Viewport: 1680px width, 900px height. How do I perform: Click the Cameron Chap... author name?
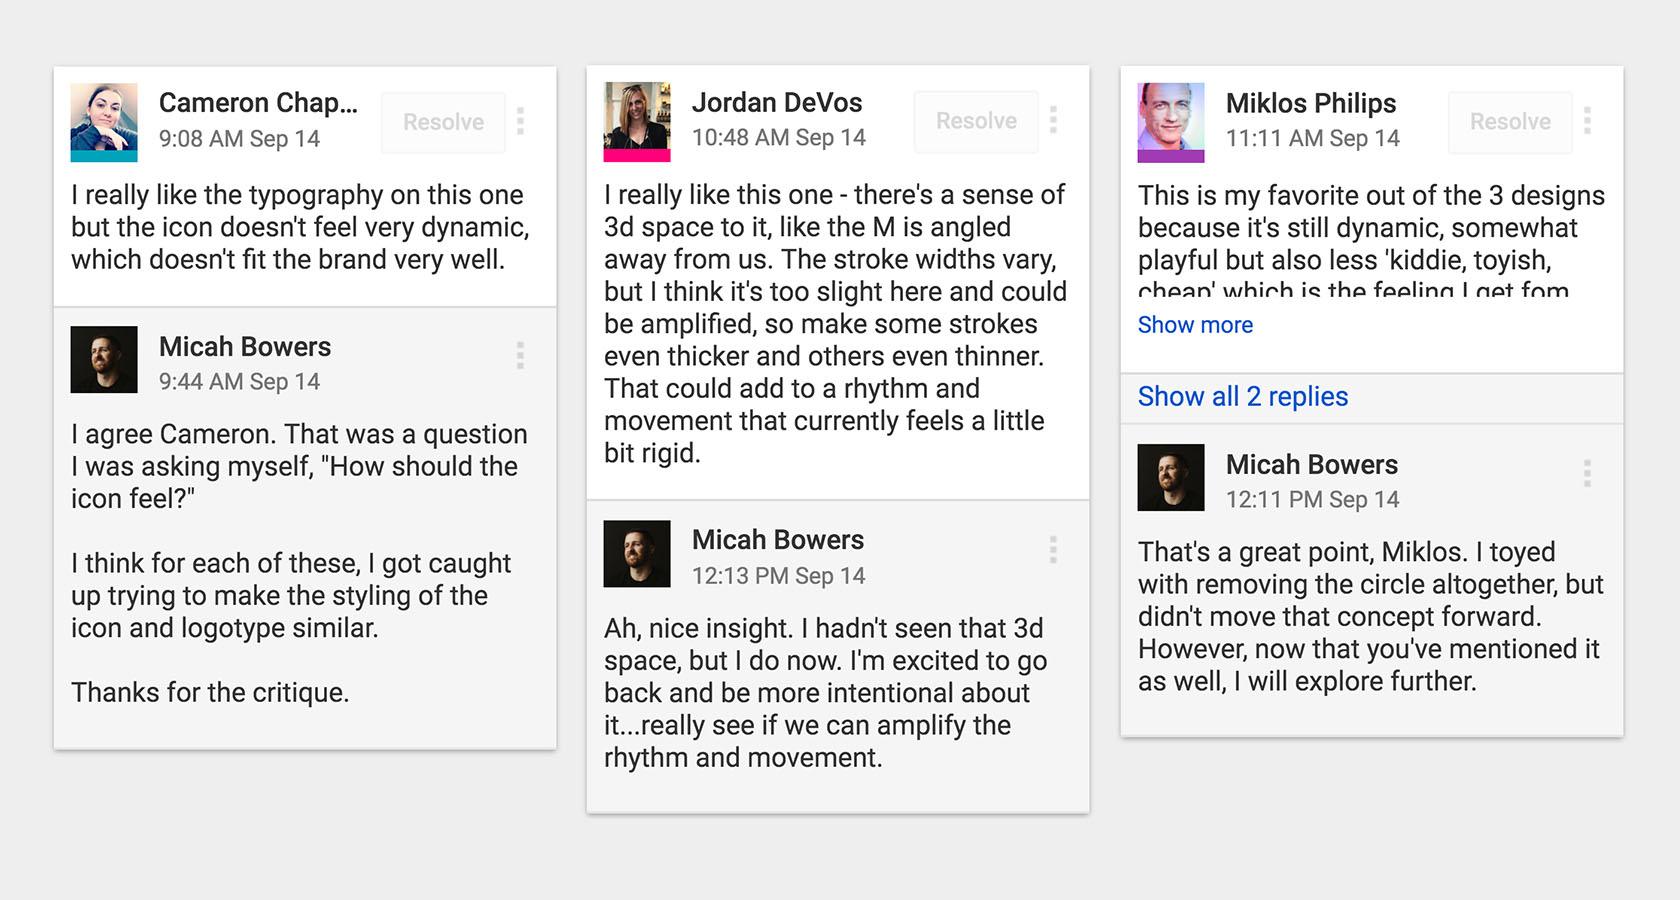click(258, 103)
